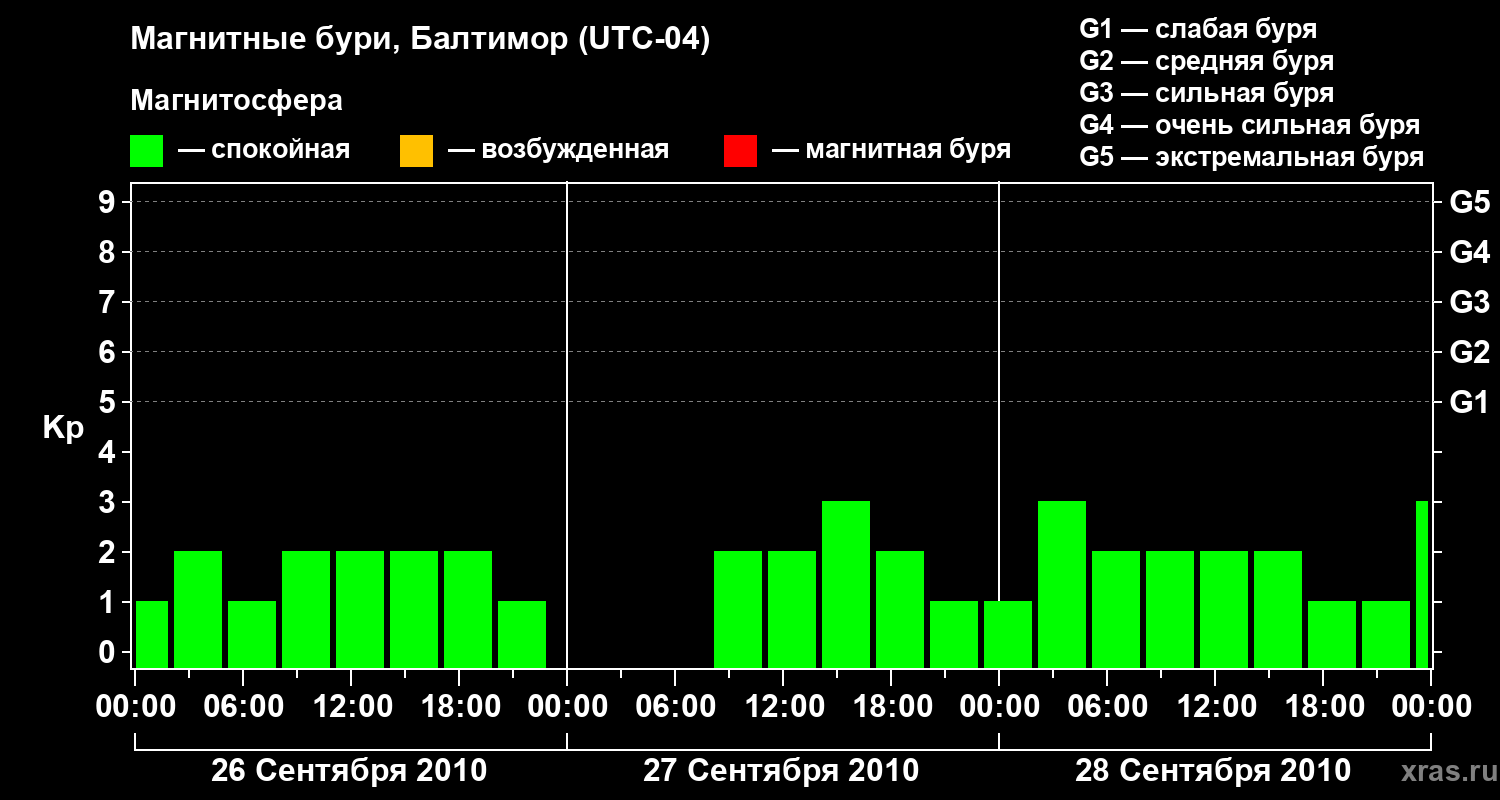Click the 06:00 time label of 26 September
The height and width of the screenshot is (800, 1500).
click(243, 707)
